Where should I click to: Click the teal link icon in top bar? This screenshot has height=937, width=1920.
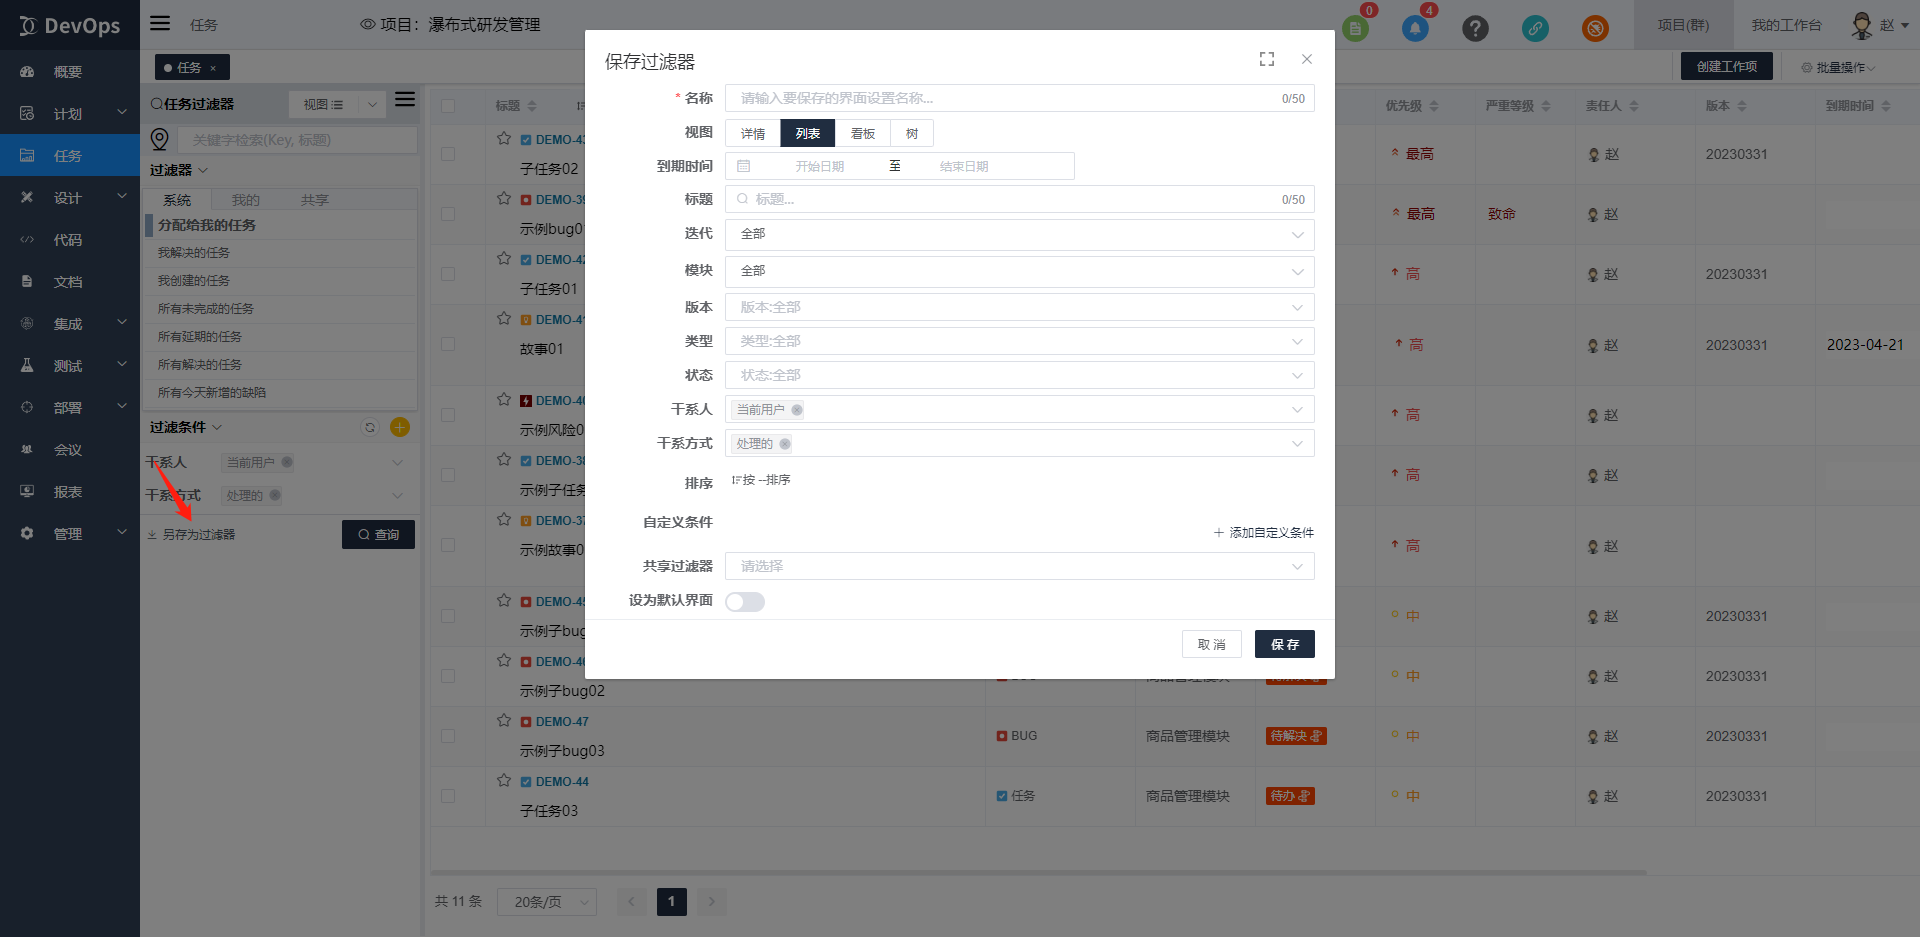tap(1535, 28)
